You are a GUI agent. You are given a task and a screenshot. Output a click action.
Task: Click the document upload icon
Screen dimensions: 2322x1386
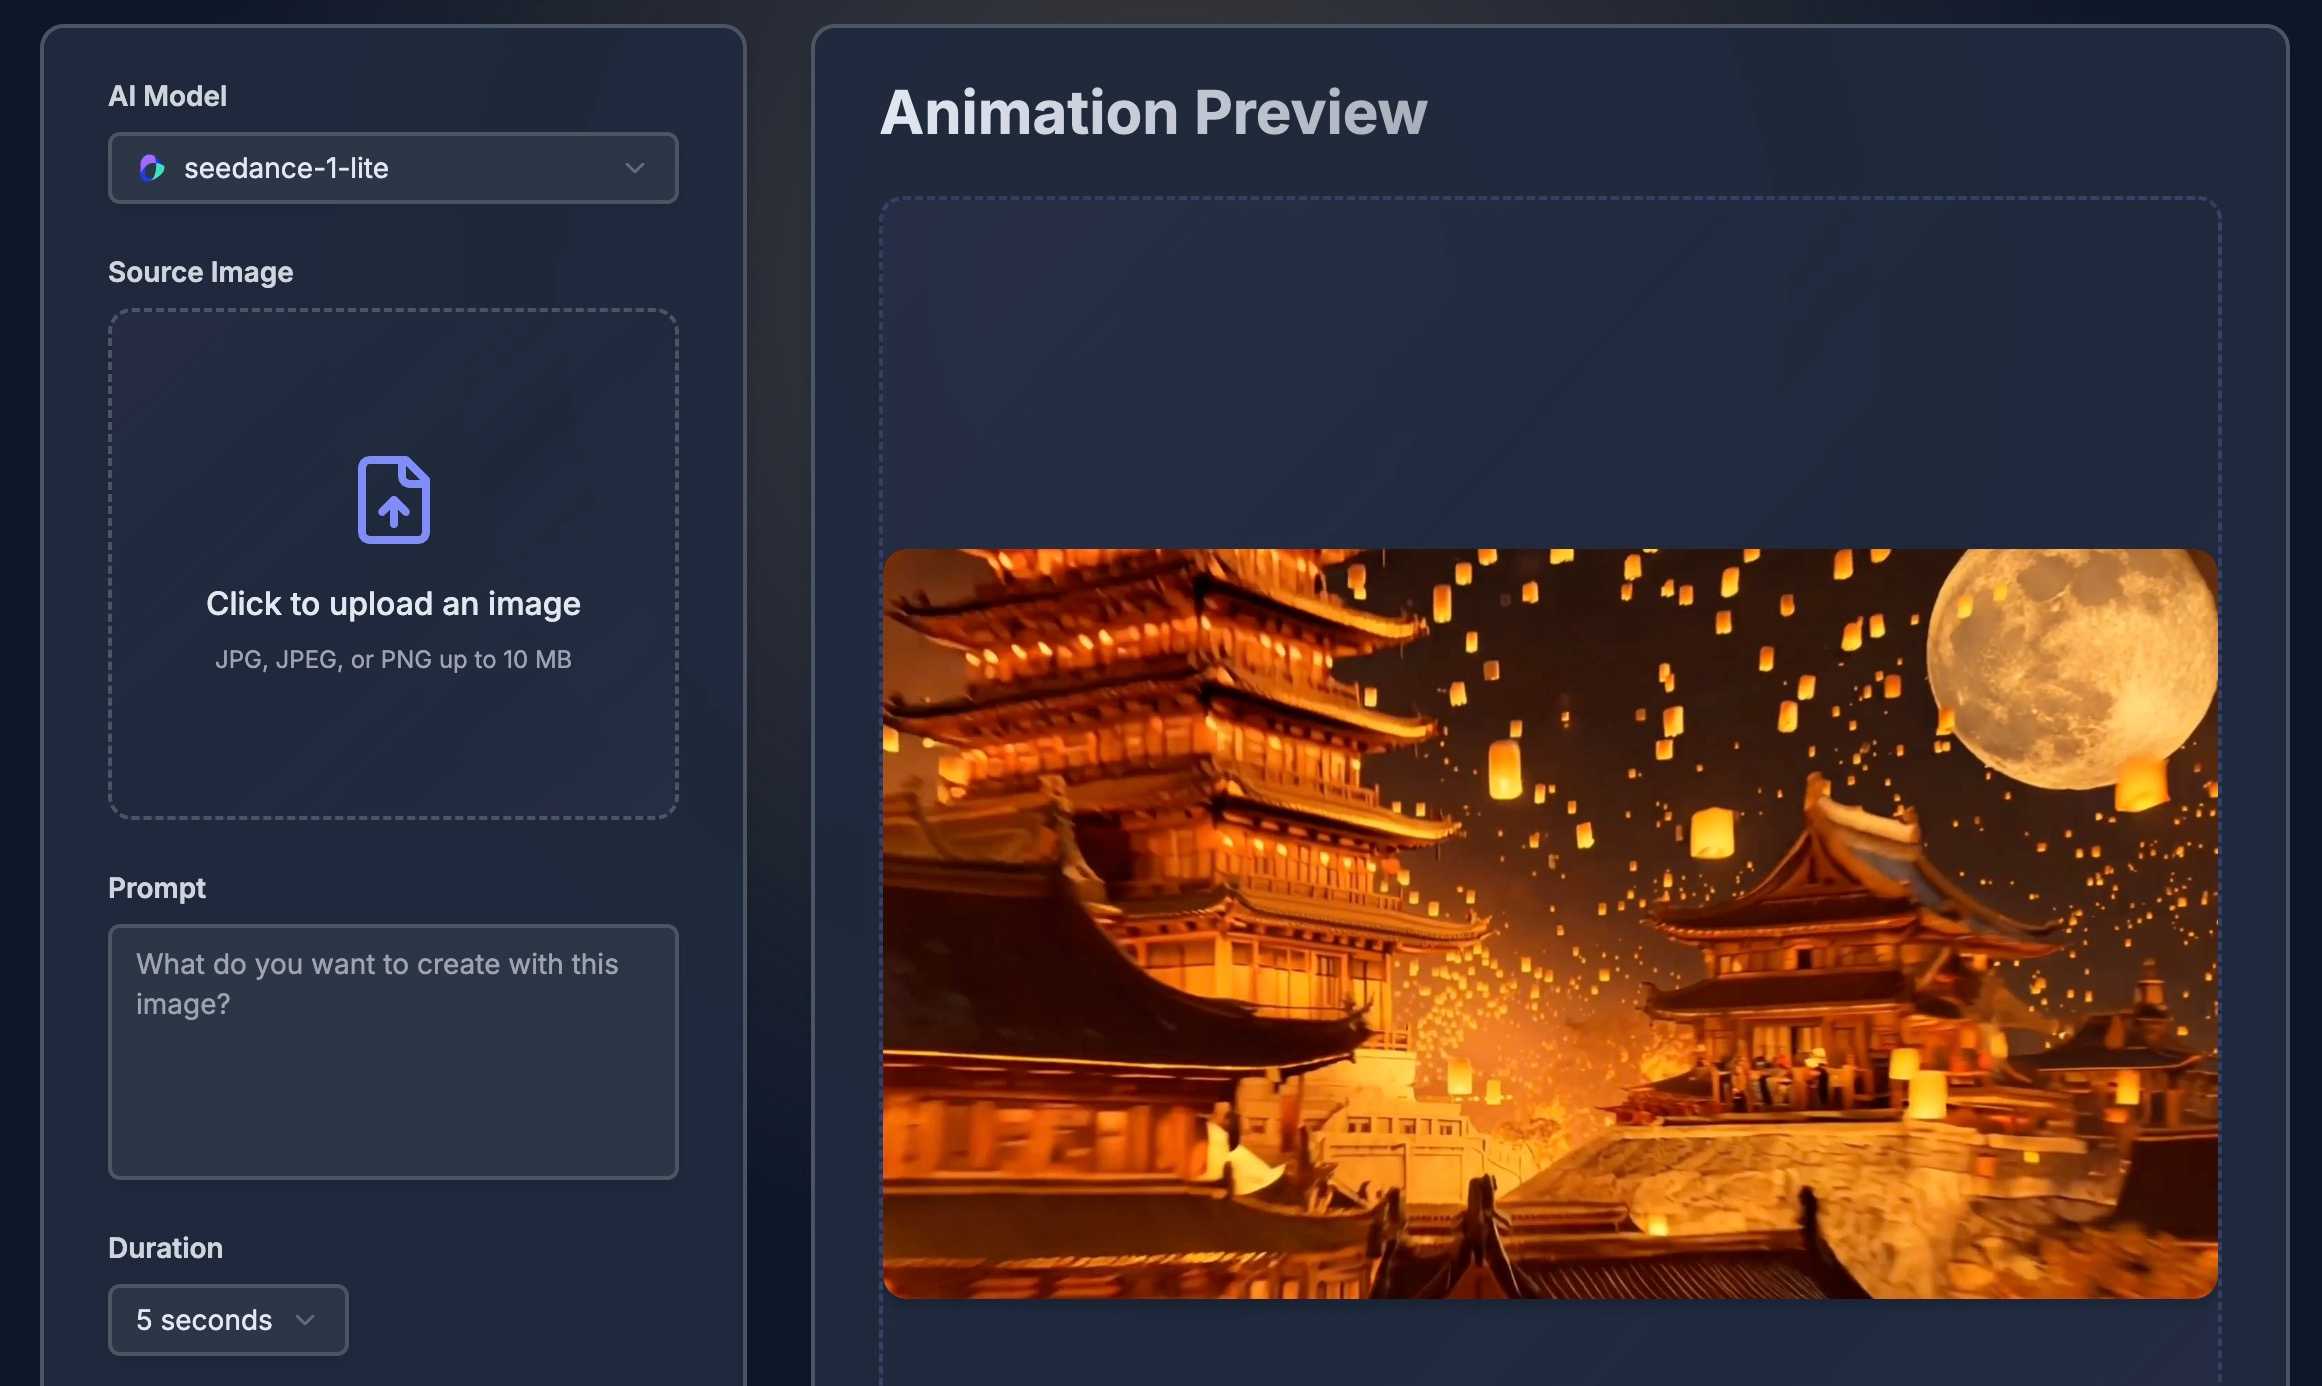tap(392, 500)
